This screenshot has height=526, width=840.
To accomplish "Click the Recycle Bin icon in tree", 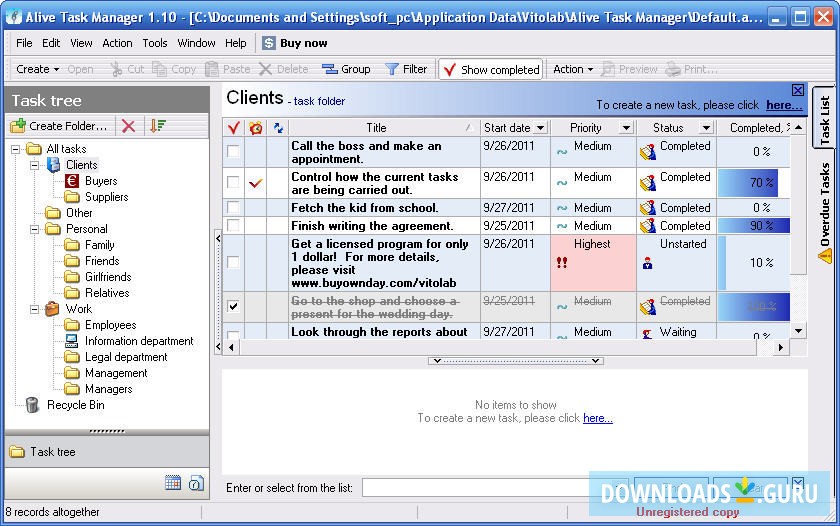I will [32, 405].
